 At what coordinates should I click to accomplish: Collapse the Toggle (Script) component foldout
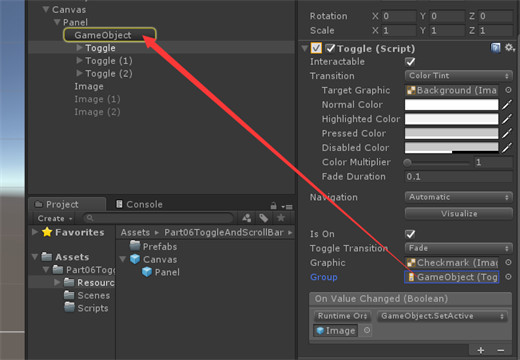304,48
